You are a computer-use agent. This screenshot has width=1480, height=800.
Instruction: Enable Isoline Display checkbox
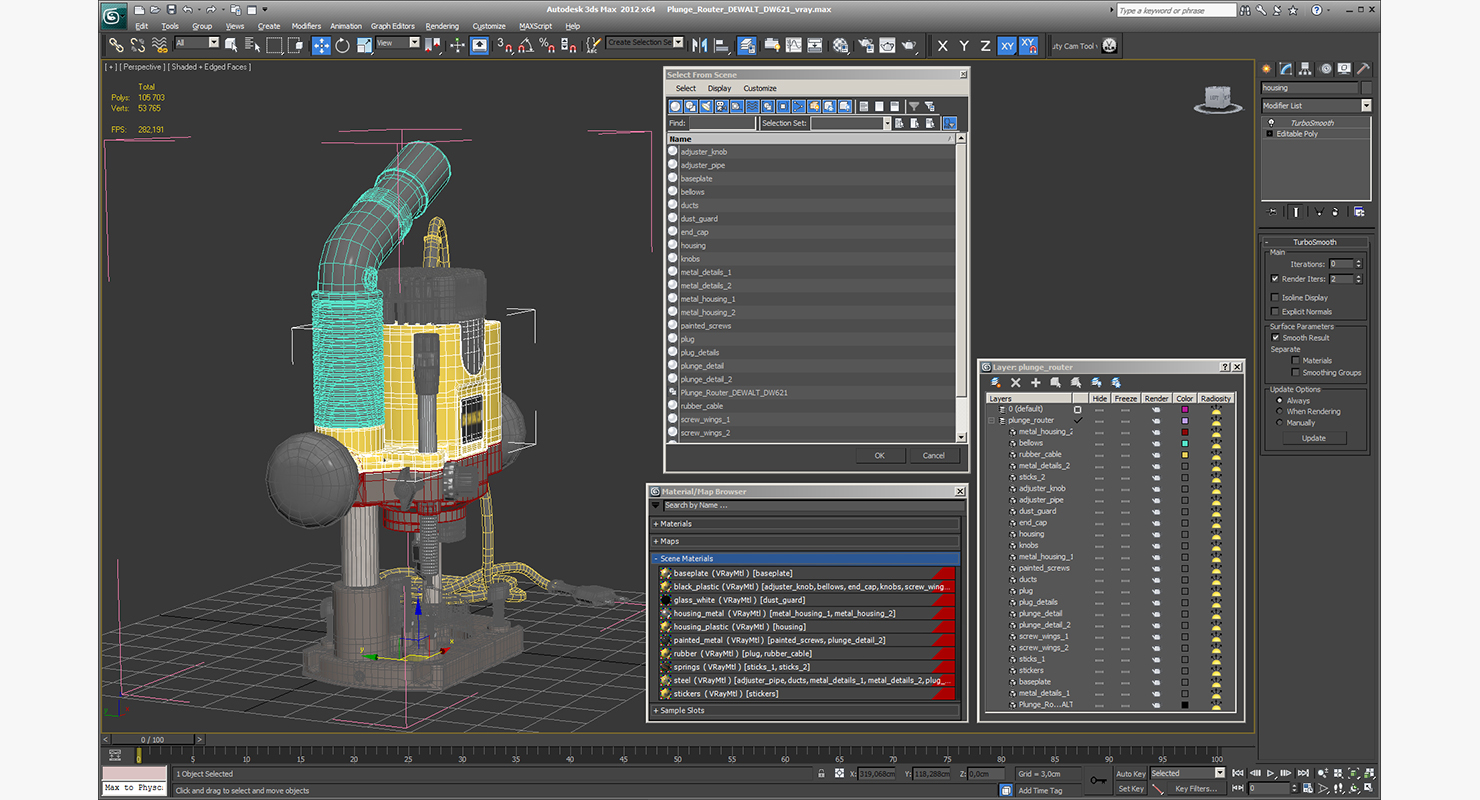(x=1275, y=297)
